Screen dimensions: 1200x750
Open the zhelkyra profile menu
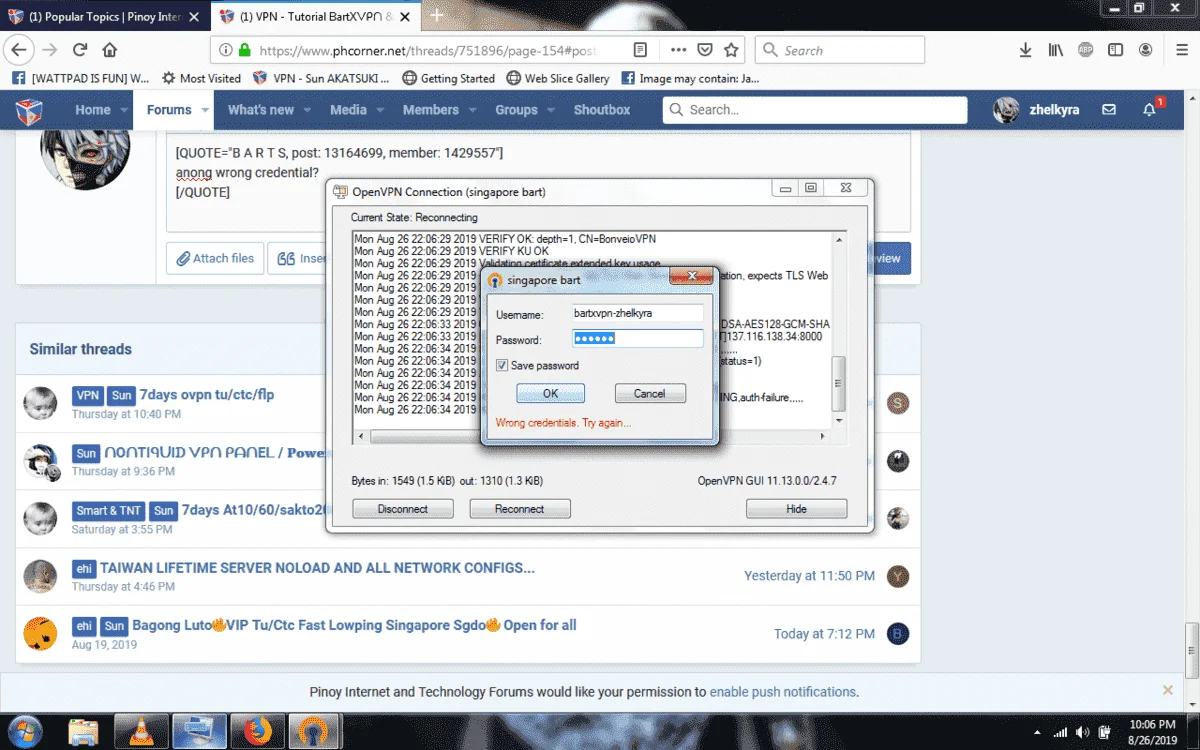click(1036, 110)
